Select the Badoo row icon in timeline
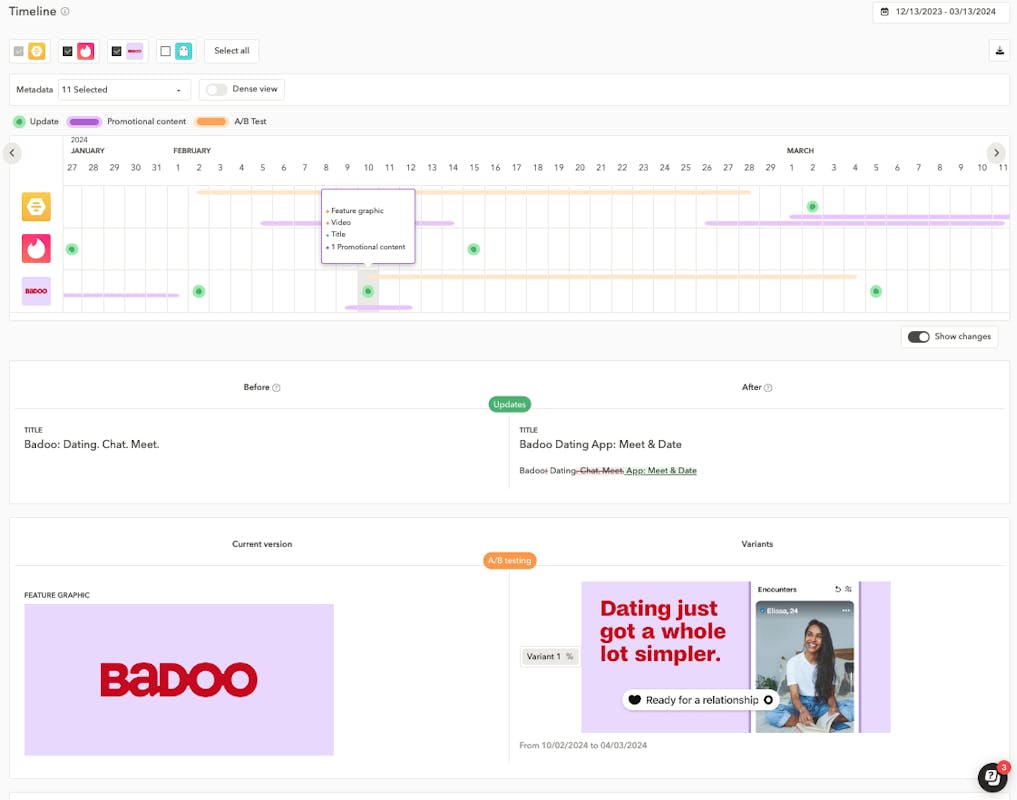The image size is (1017, 800). (36, 291)
